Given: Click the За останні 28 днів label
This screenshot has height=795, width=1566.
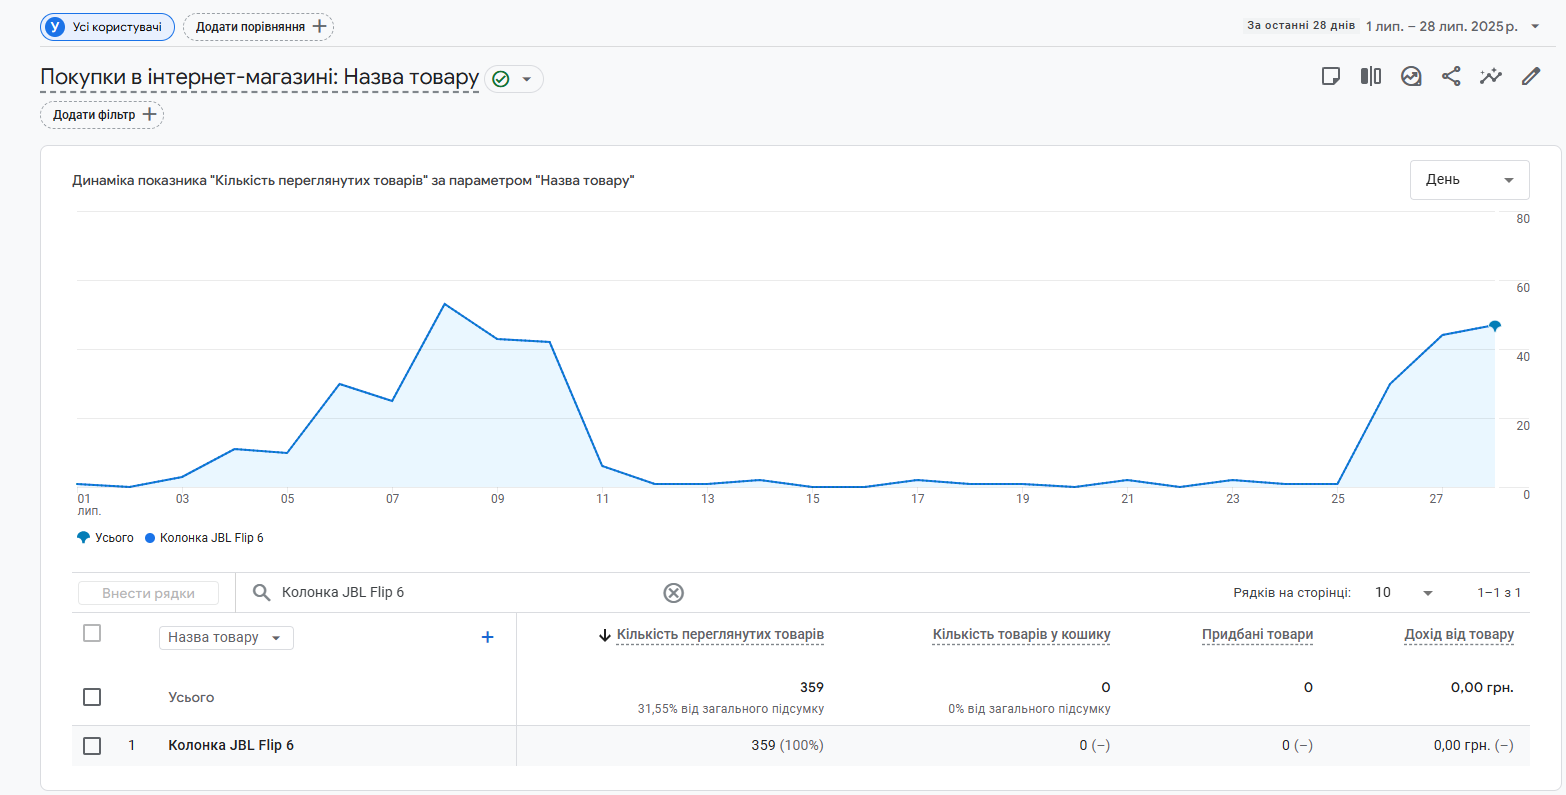Looking at the screenshot, I should (1301, 26).
